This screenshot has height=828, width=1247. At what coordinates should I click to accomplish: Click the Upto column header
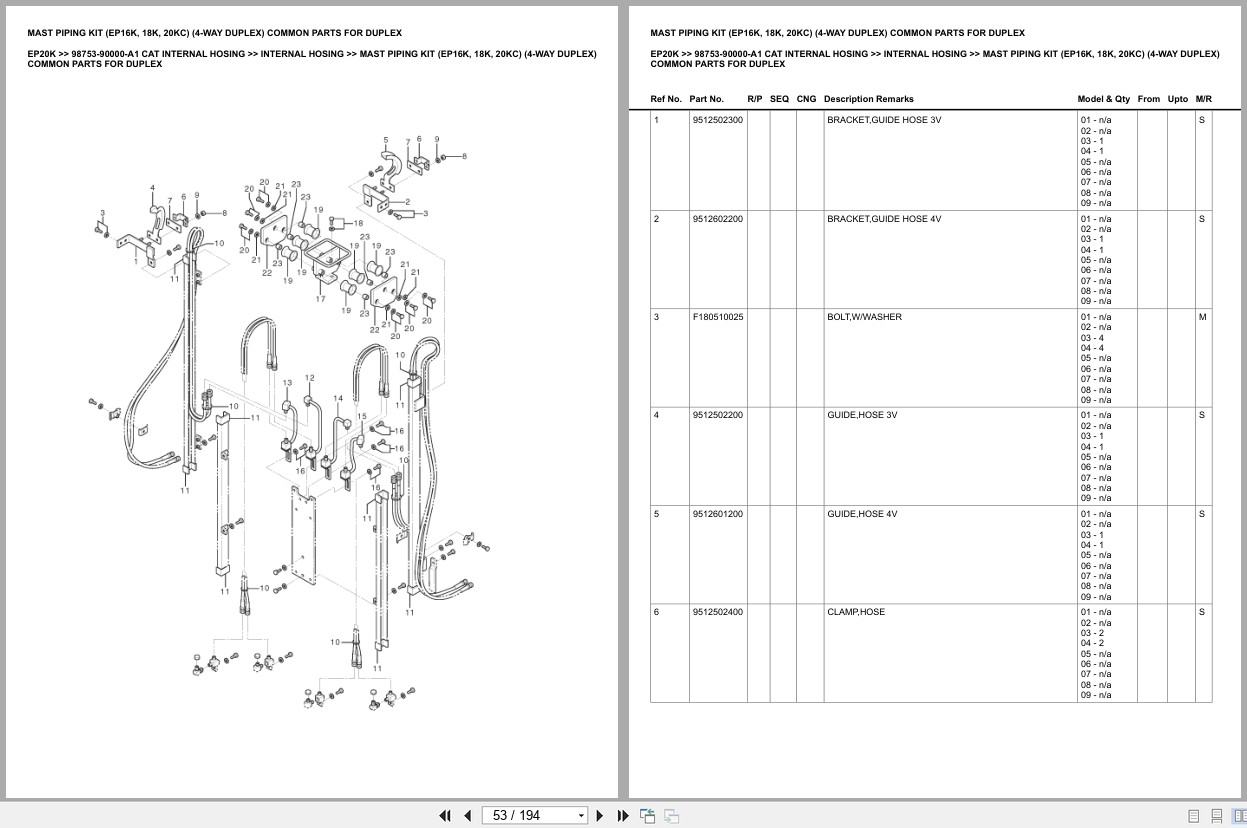1178,99
